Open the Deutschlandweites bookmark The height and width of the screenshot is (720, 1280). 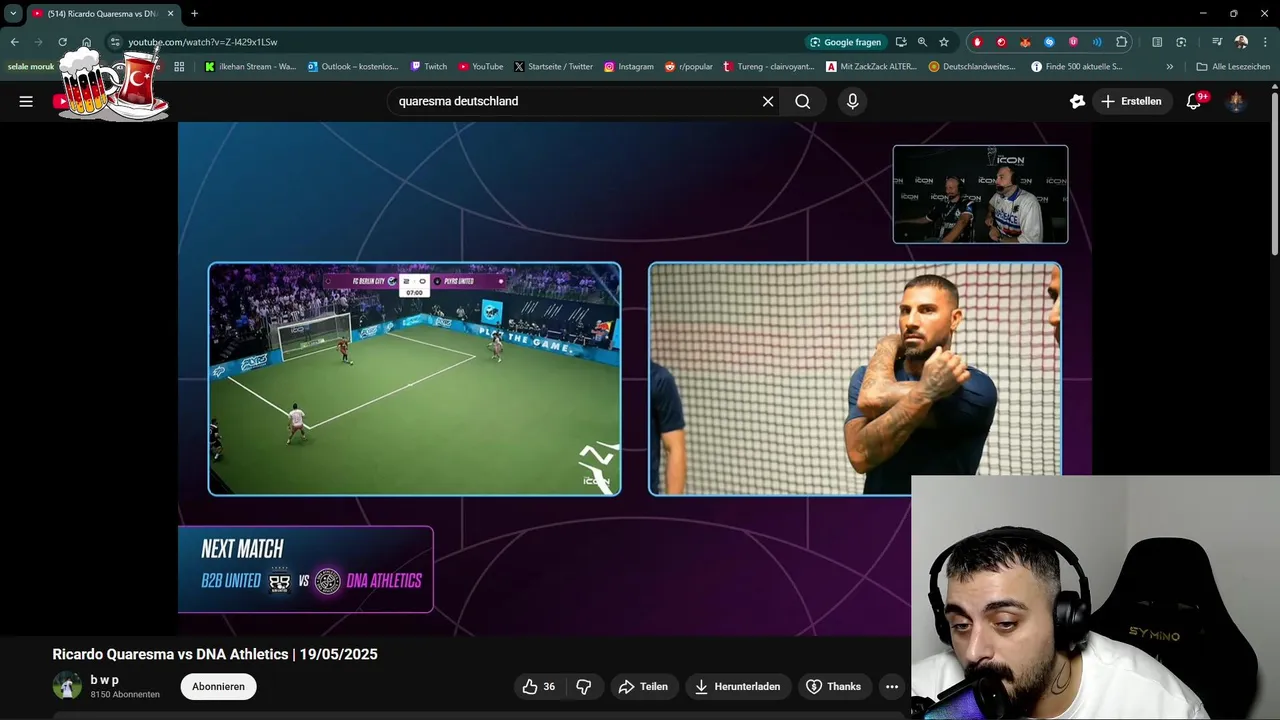point(973,67)
